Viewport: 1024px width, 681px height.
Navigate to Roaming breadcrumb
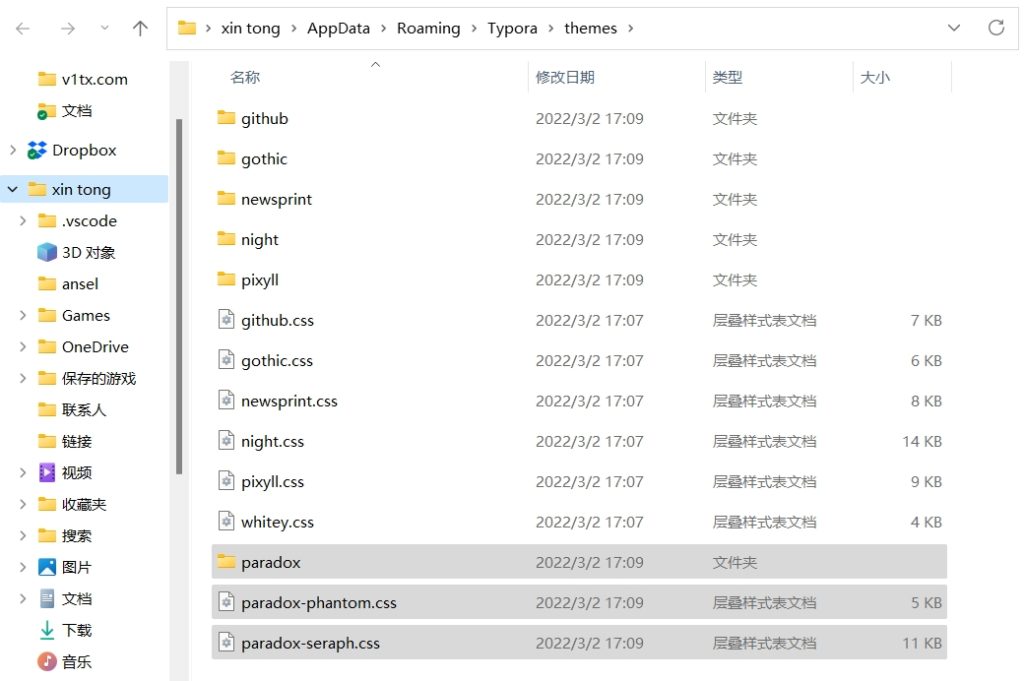click(x=428, y=28)
